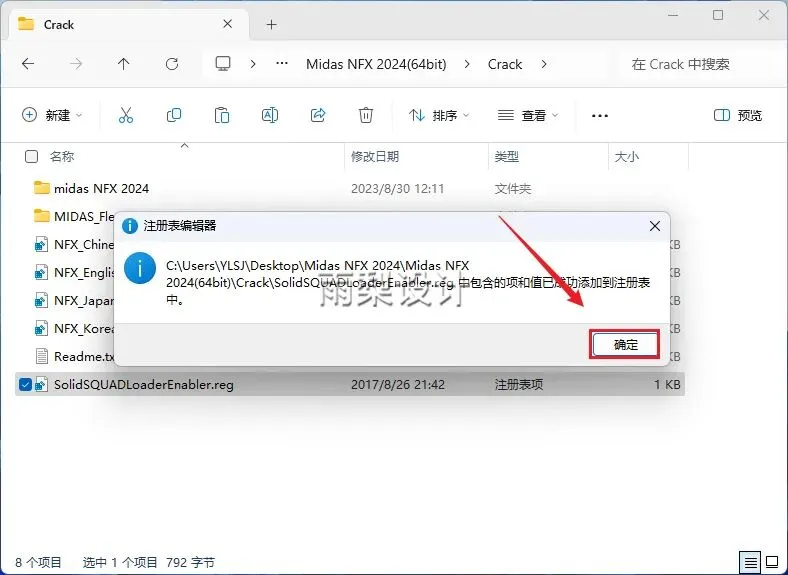Show hidden breadcrumb path ellipsis
Image resolution: width=788 pixels, height=575 pixels.
coord(282,64)
